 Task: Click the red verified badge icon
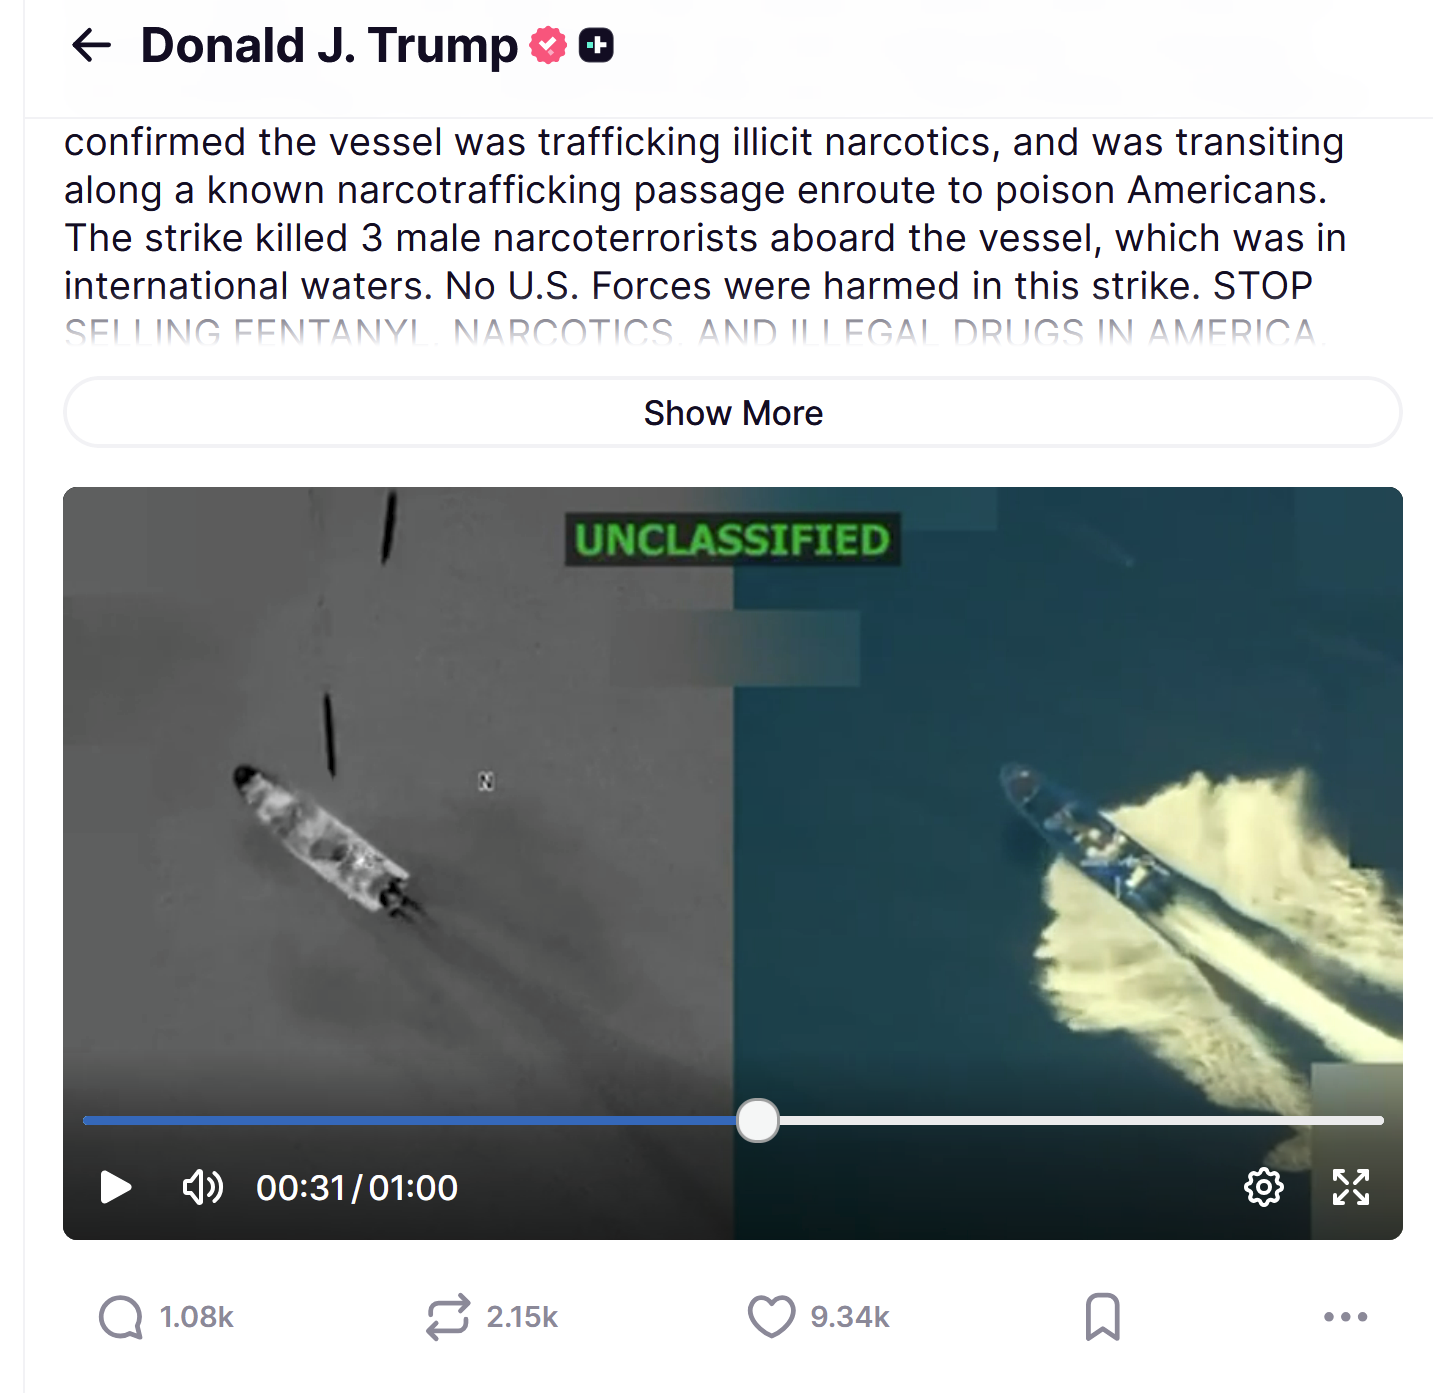(x=548, y=45)
